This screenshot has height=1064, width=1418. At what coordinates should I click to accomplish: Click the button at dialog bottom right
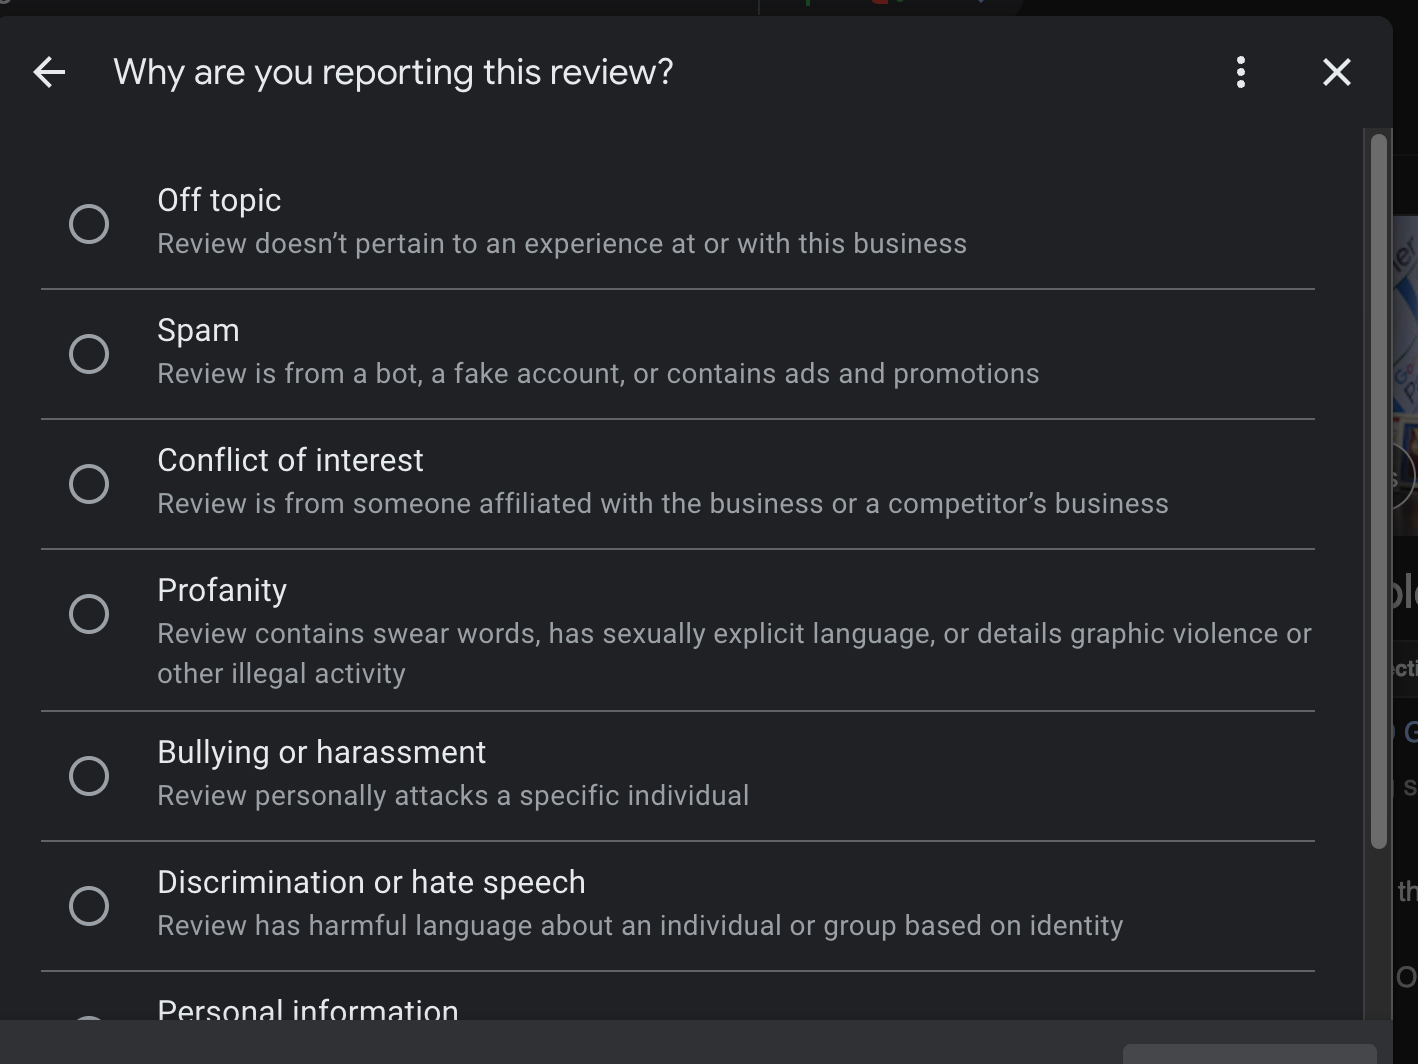pyautogui.click(x=1250, y=1054)
